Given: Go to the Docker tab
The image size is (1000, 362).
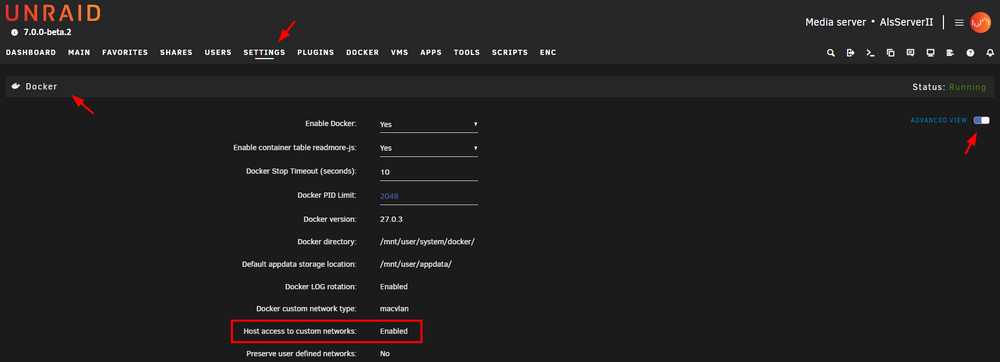Looking at the screenshot, I should [x=362, y=53].
